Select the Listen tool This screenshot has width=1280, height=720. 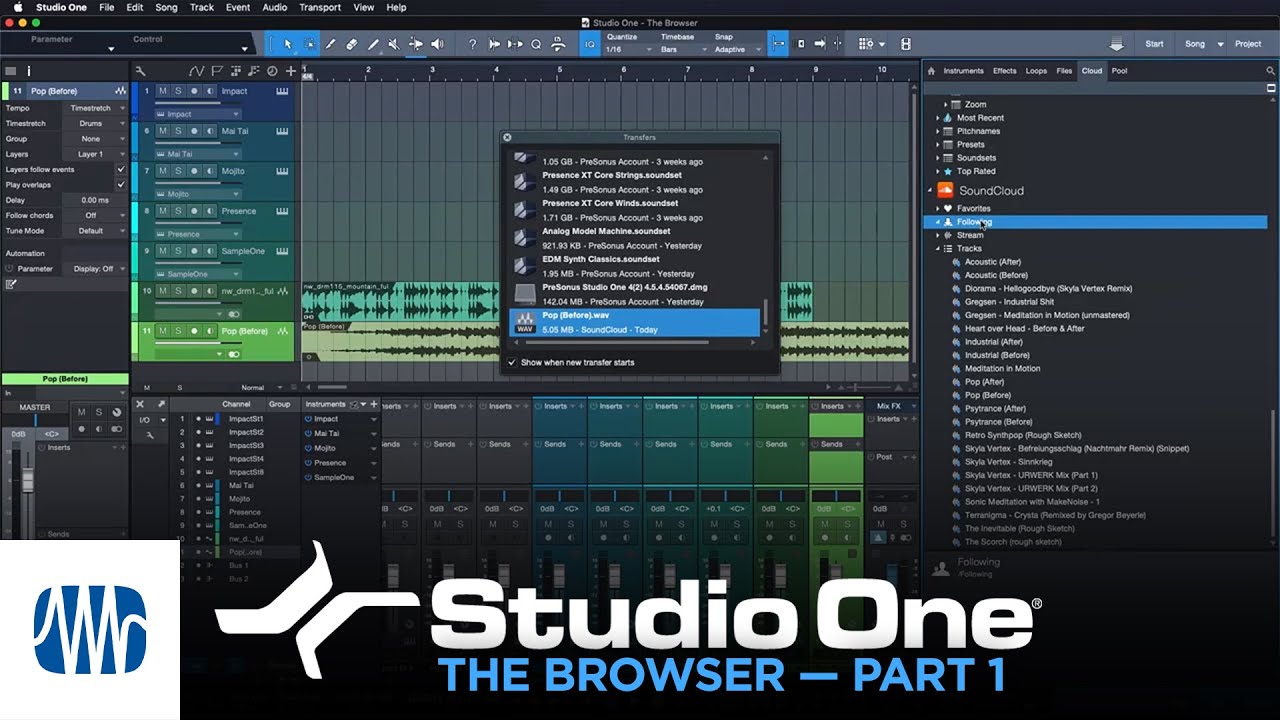pyautogui.click(x=437, y=44)
